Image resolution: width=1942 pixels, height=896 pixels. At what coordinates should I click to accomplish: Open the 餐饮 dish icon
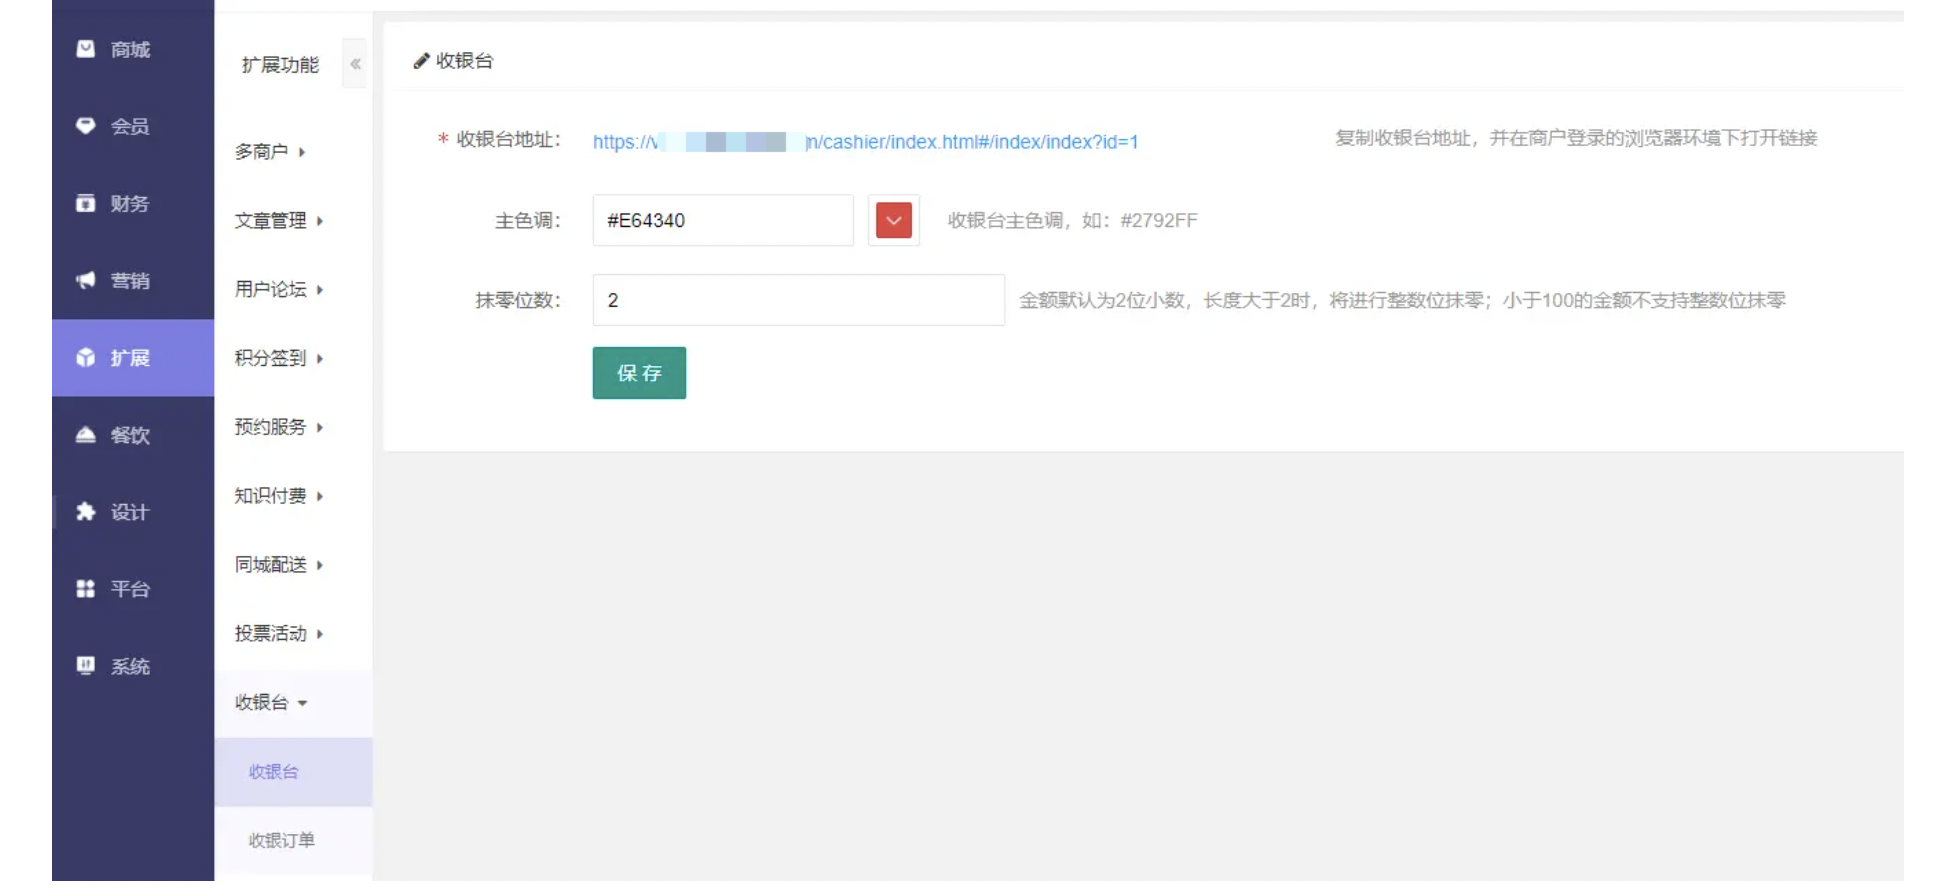pos(86,434)
